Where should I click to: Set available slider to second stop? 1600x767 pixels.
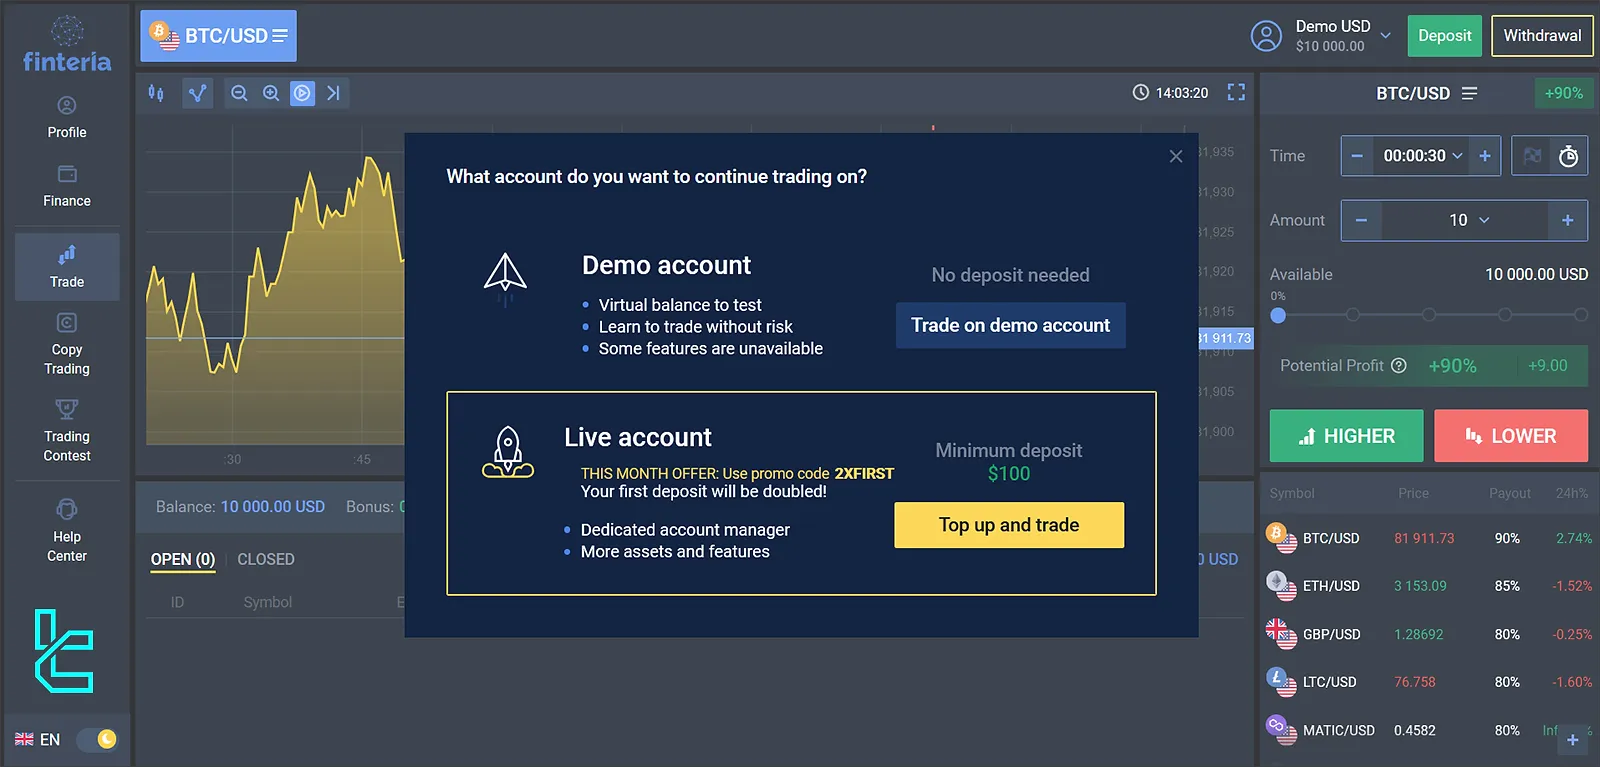pos(1353,315)
